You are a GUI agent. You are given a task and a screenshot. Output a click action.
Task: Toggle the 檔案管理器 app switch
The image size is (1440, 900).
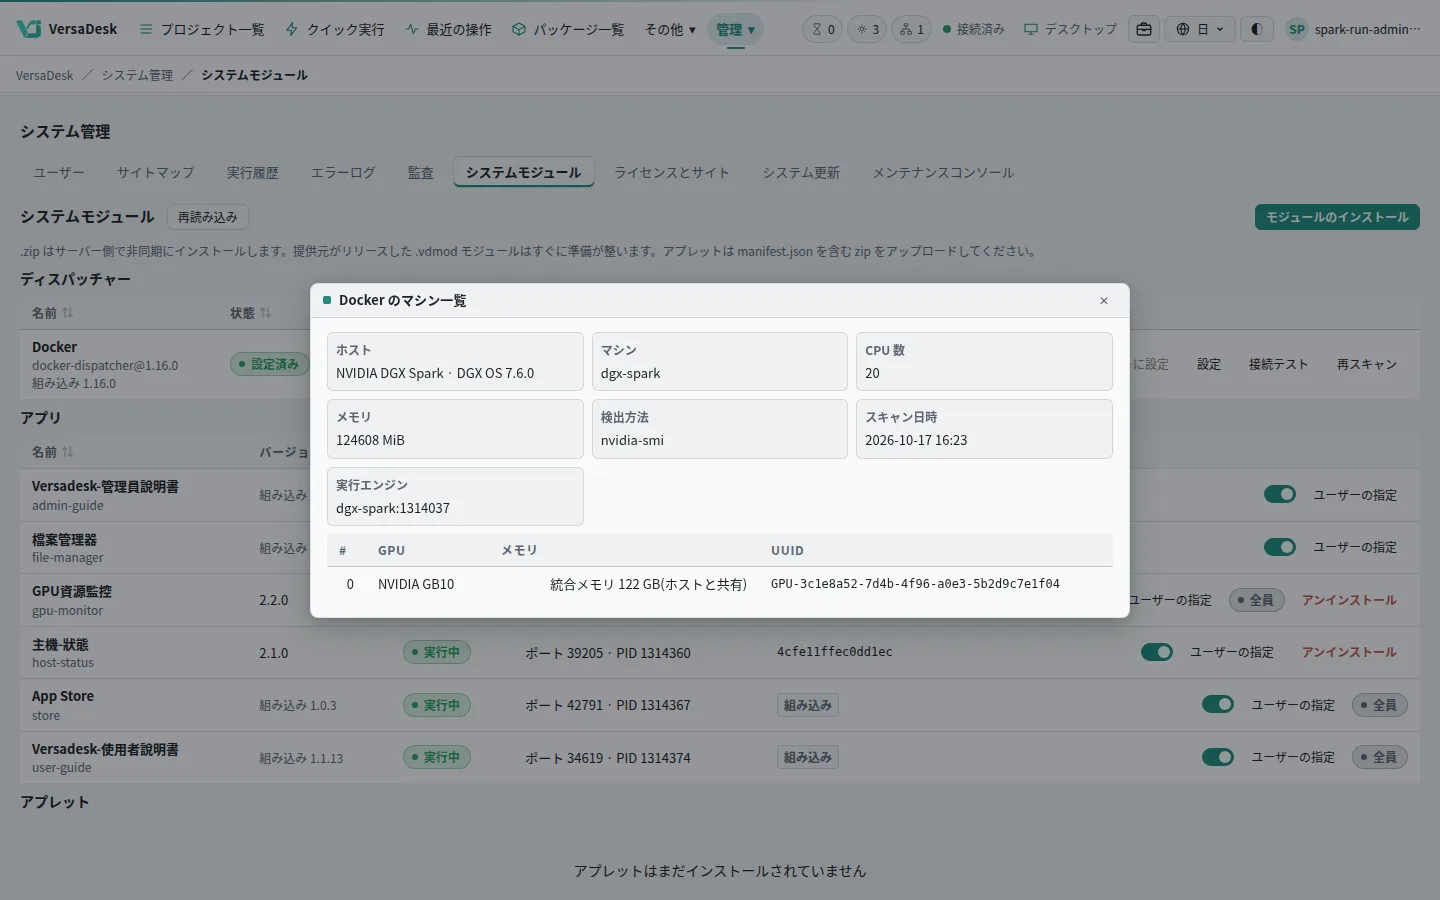click(x=1280, y=547)
